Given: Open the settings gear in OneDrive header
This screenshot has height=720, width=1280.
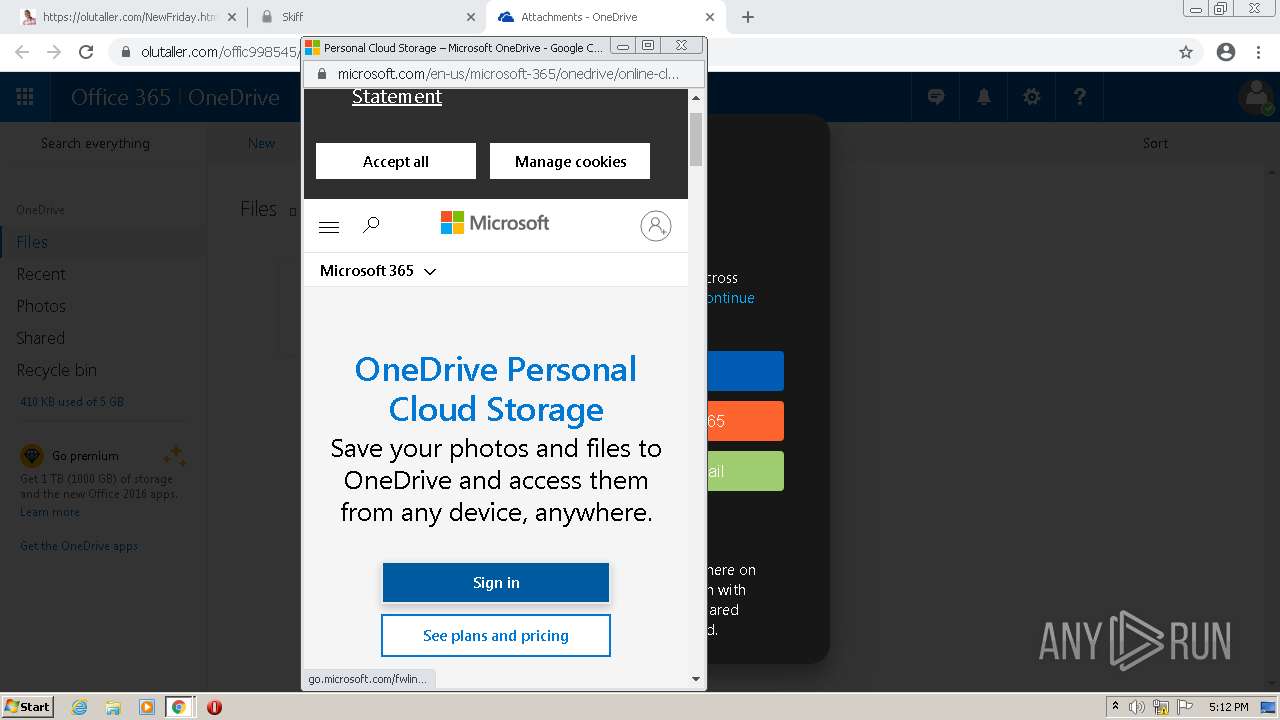Looking at the screenshot, I should (x=1032, y=97).
